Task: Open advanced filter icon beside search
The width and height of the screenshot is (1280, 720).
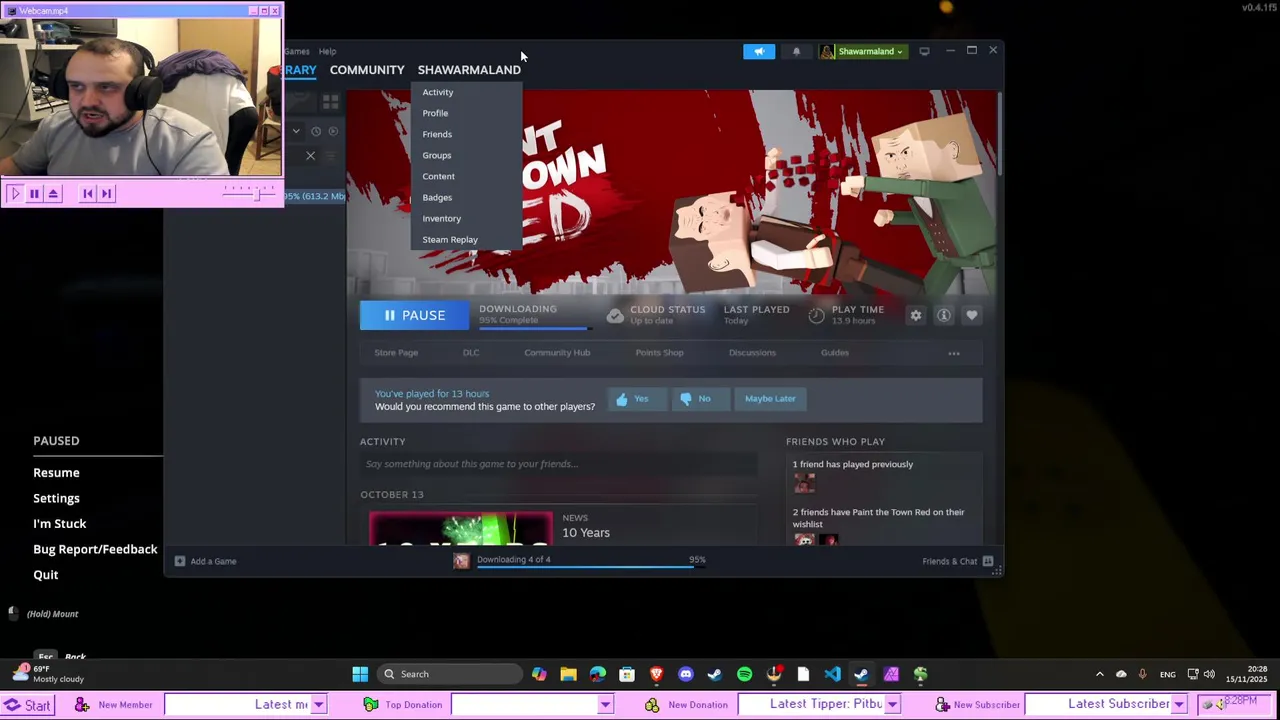Action: point(332,156)
